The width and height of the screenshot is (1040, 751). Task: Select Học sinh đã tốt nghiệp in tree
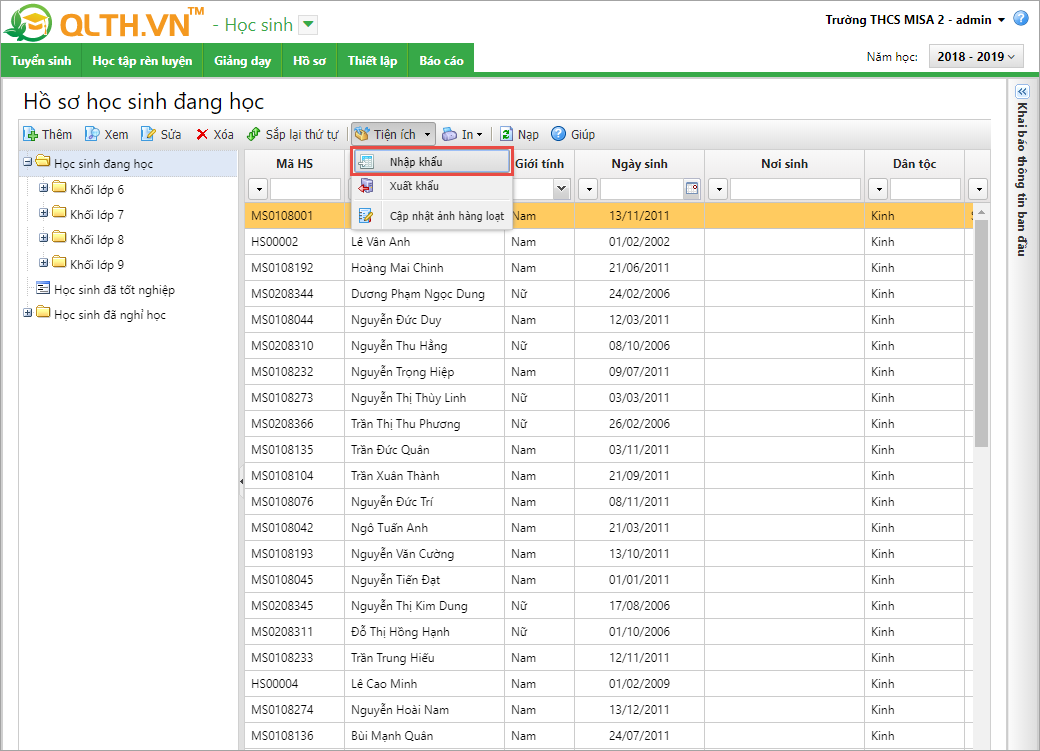[114, 289]
